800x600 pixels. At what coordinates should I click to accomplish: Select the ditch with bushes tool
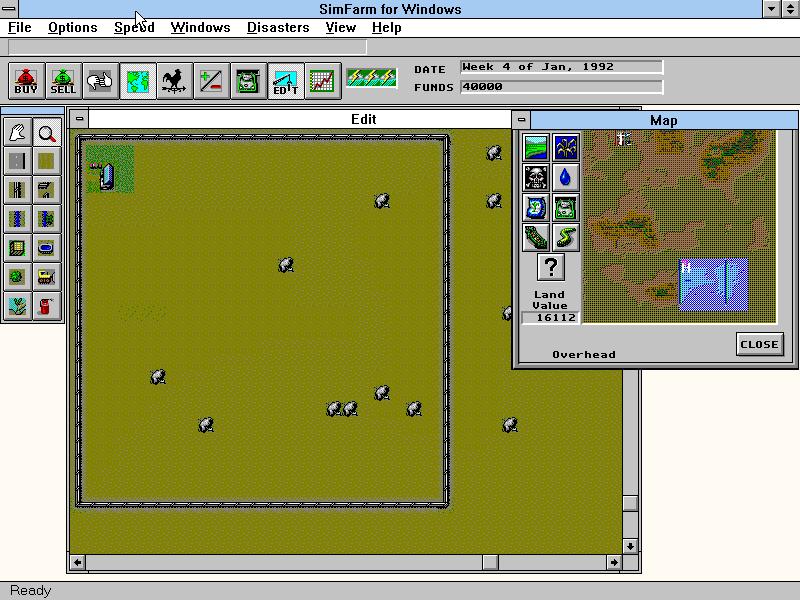point(46,219)
